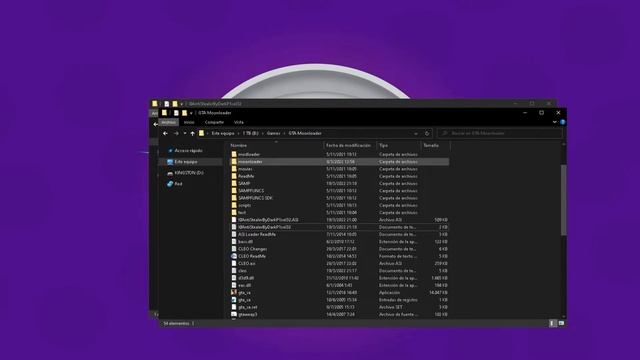Open recent locations dropdown beside forward arrow
The width and height of the screenshot is (640, 360).
pyautogui.click(x=184, y=133)
